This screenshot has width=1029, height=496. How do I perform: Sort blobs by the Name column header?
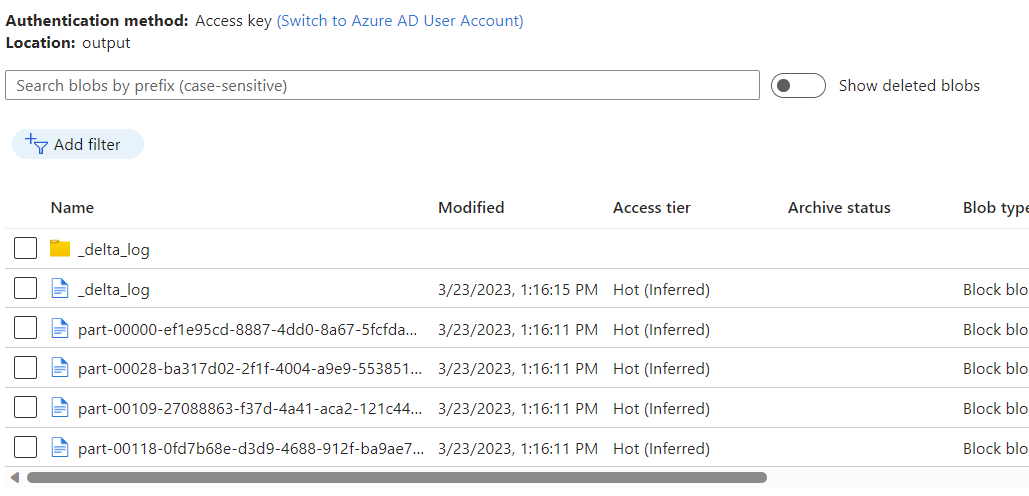coord(72,208)
